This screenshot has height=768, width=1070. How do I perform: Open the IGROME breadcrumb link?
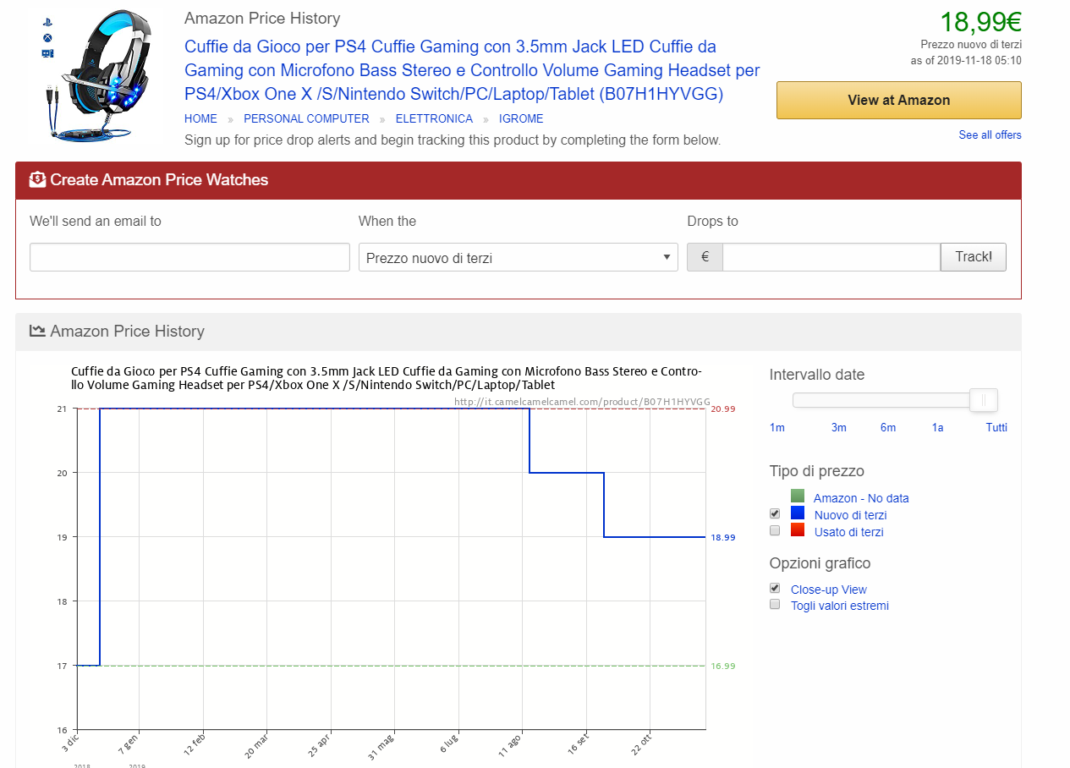tap(521, 119)
